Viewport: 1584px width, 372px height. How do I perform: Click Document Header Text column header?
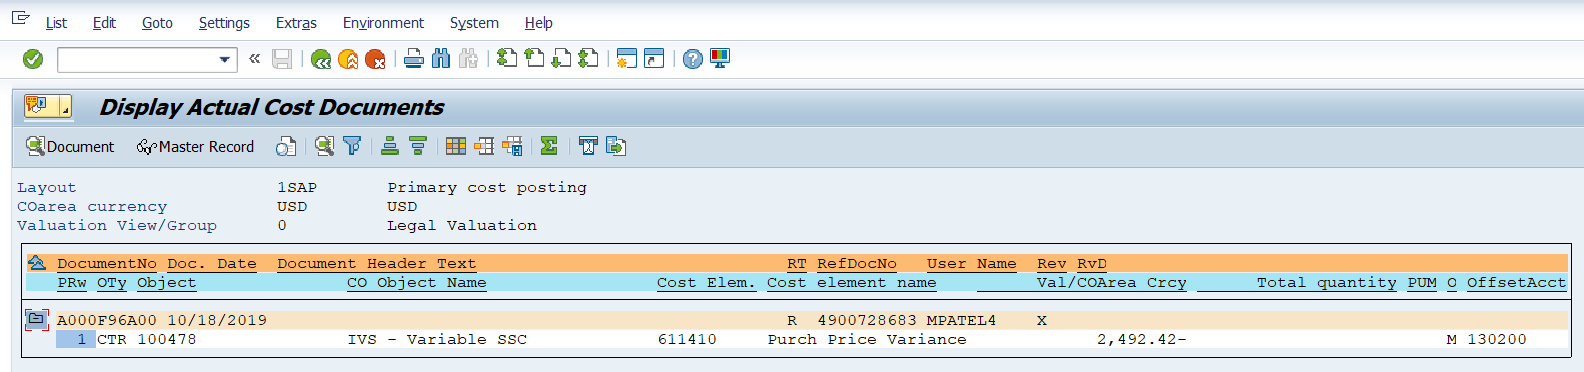pyautogui.click(x=377, y=264)
